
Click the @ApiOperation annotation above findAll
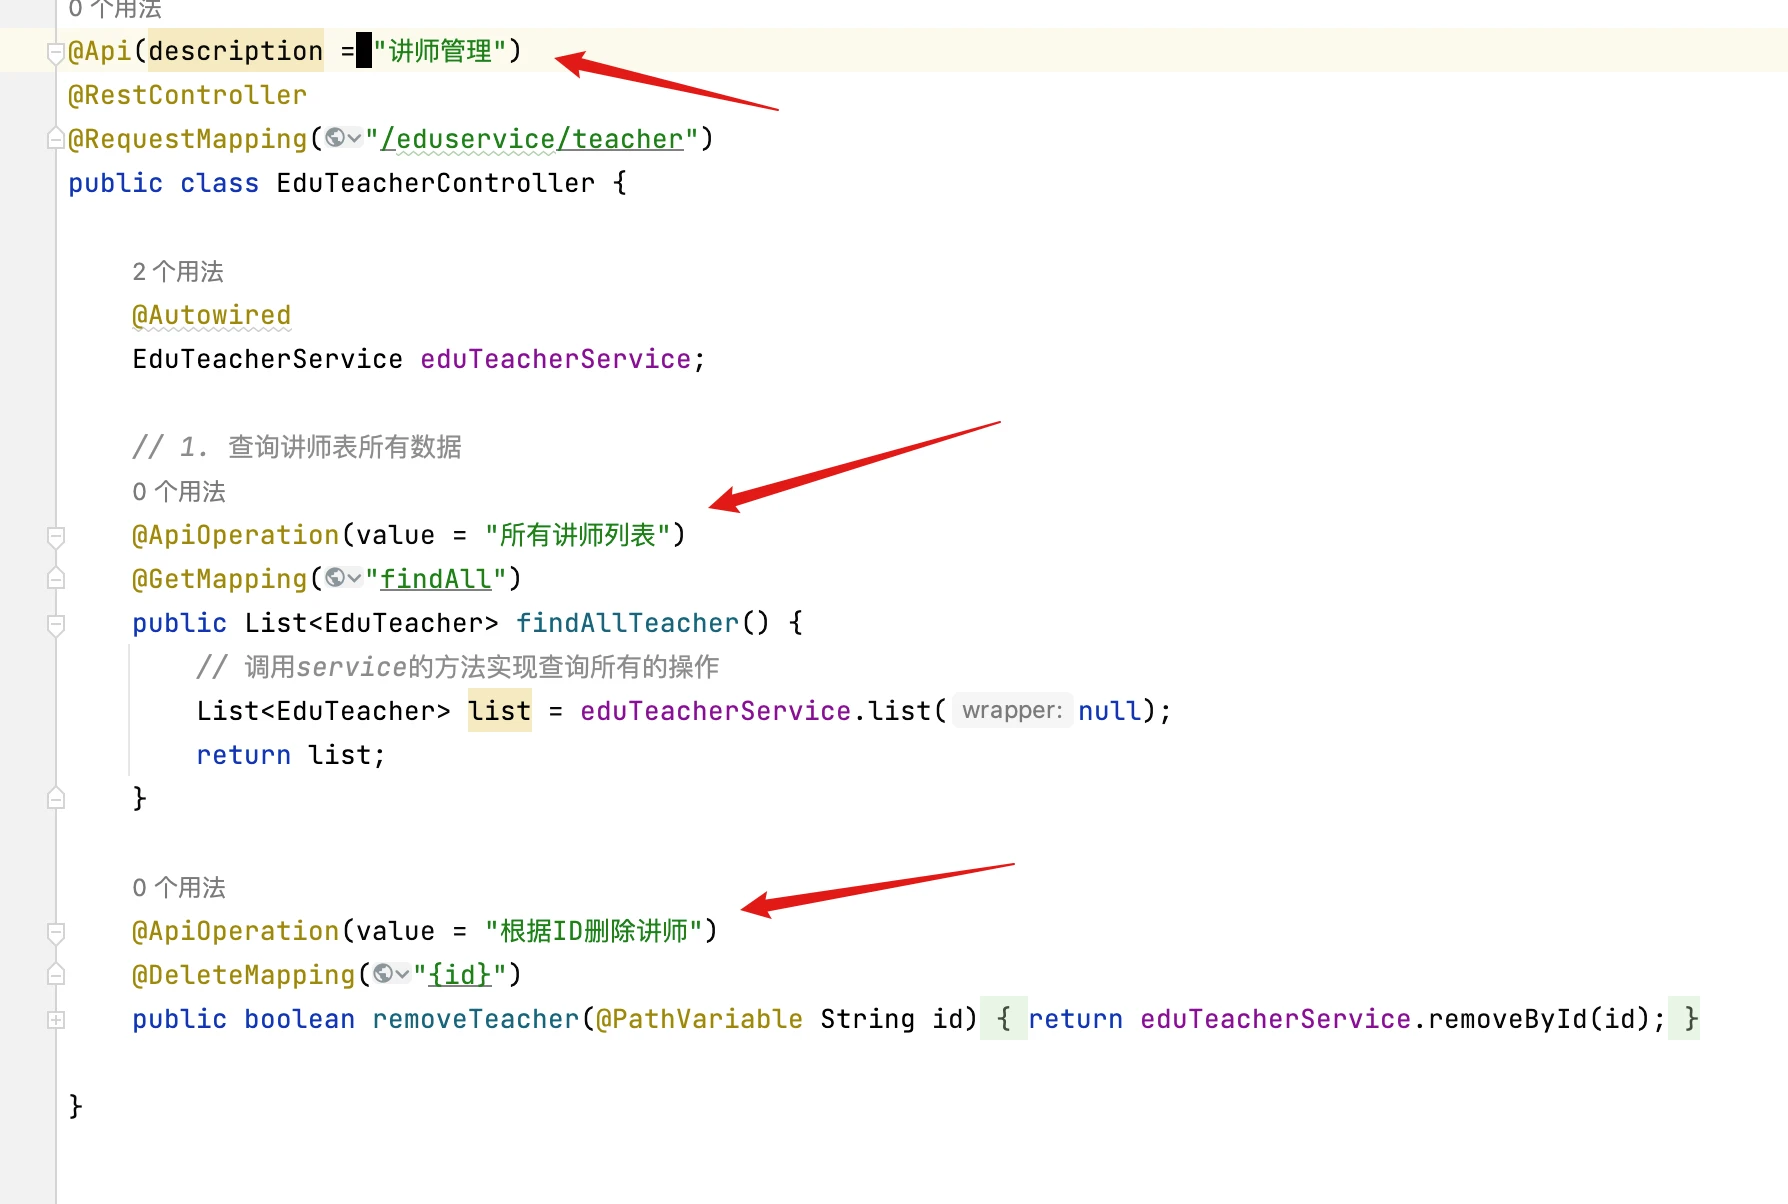[236, 535]
